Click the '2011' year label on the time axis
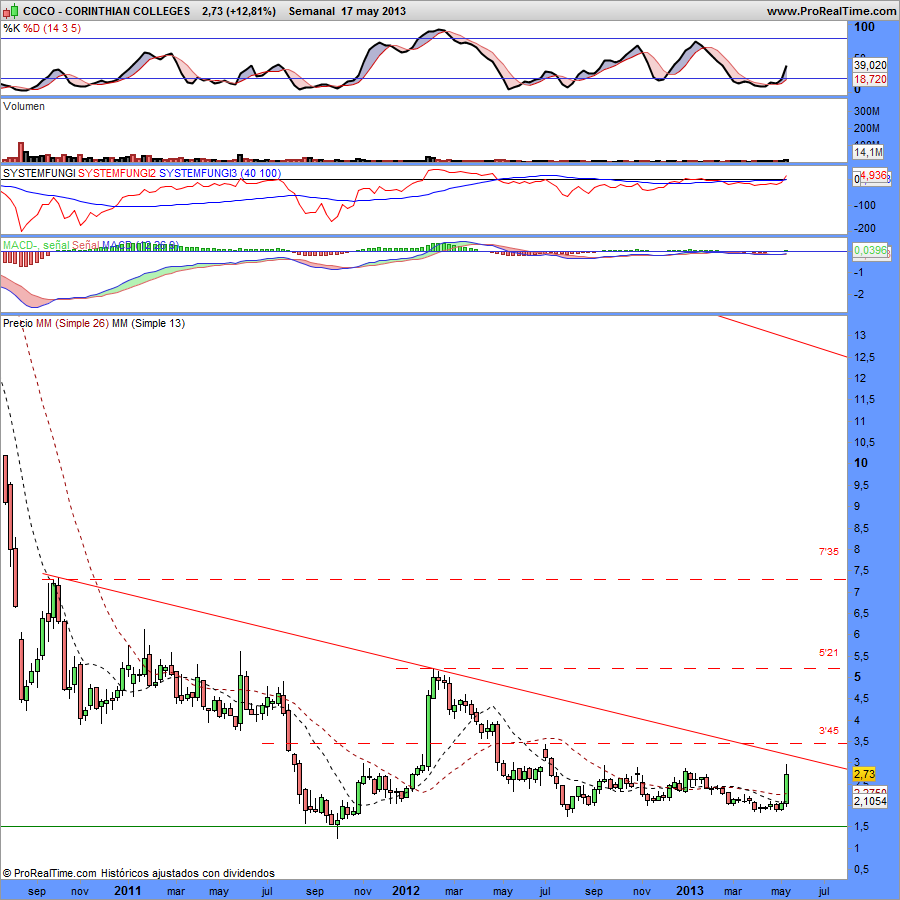The width and height of the screenshot is (900, 900). coord(127,890)
